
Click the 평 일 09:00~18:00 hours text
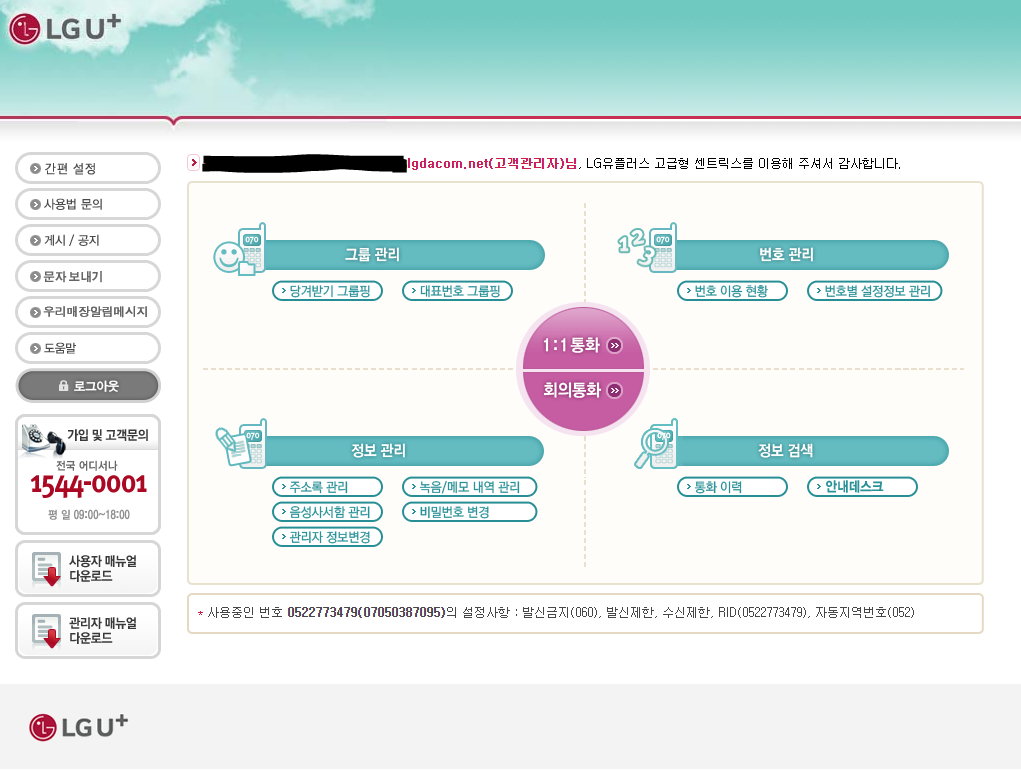tap(89, 515)
